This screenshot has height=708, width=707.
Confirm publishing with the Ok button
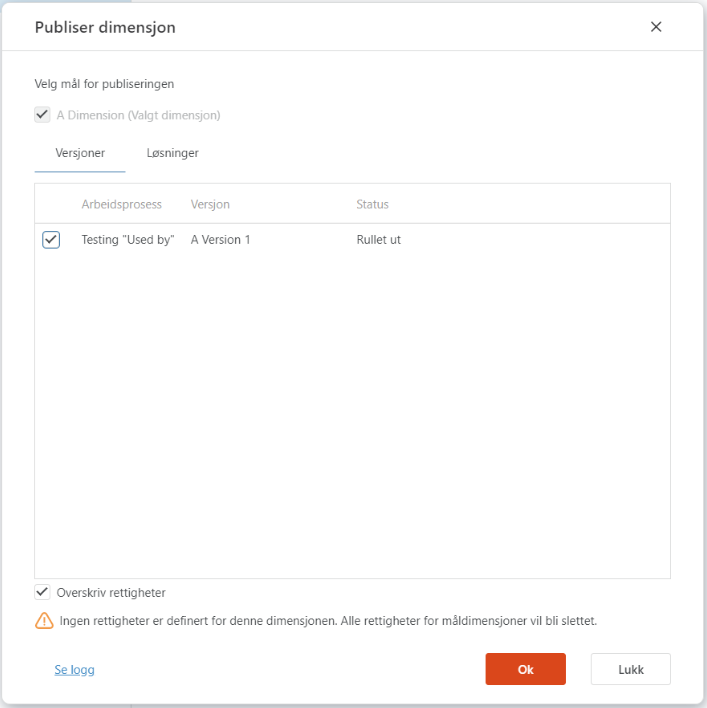(x=525, y=669)
